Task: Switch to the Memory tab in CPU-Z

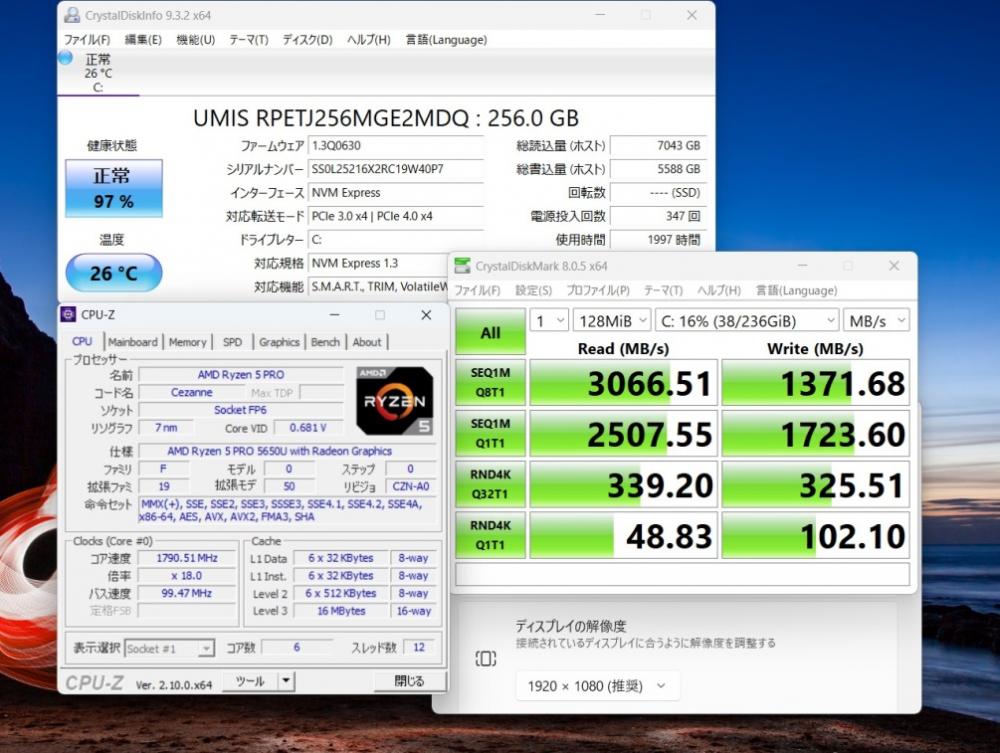Action: (x=188, y=342)
